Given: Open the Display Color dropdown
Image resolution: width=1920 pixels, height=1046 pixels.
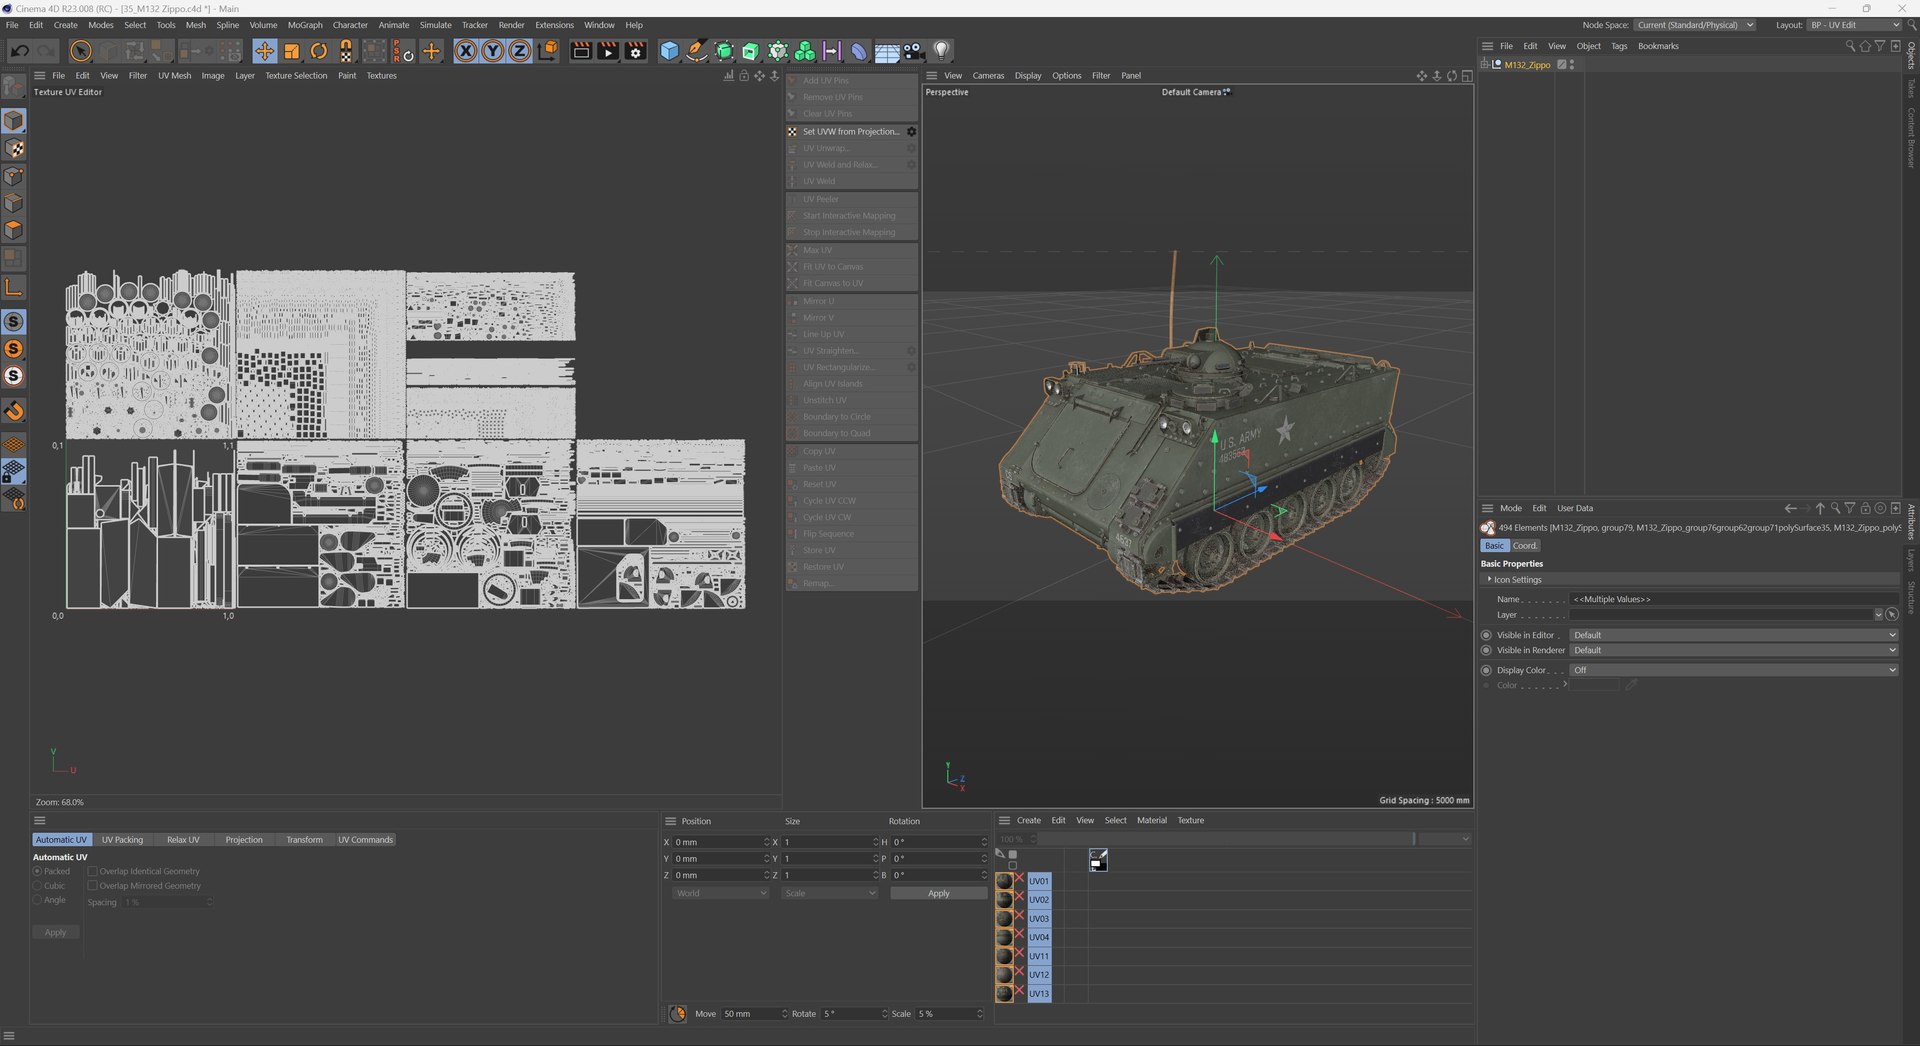Looking at the screenshot, I should click(x=1733, y=670).
